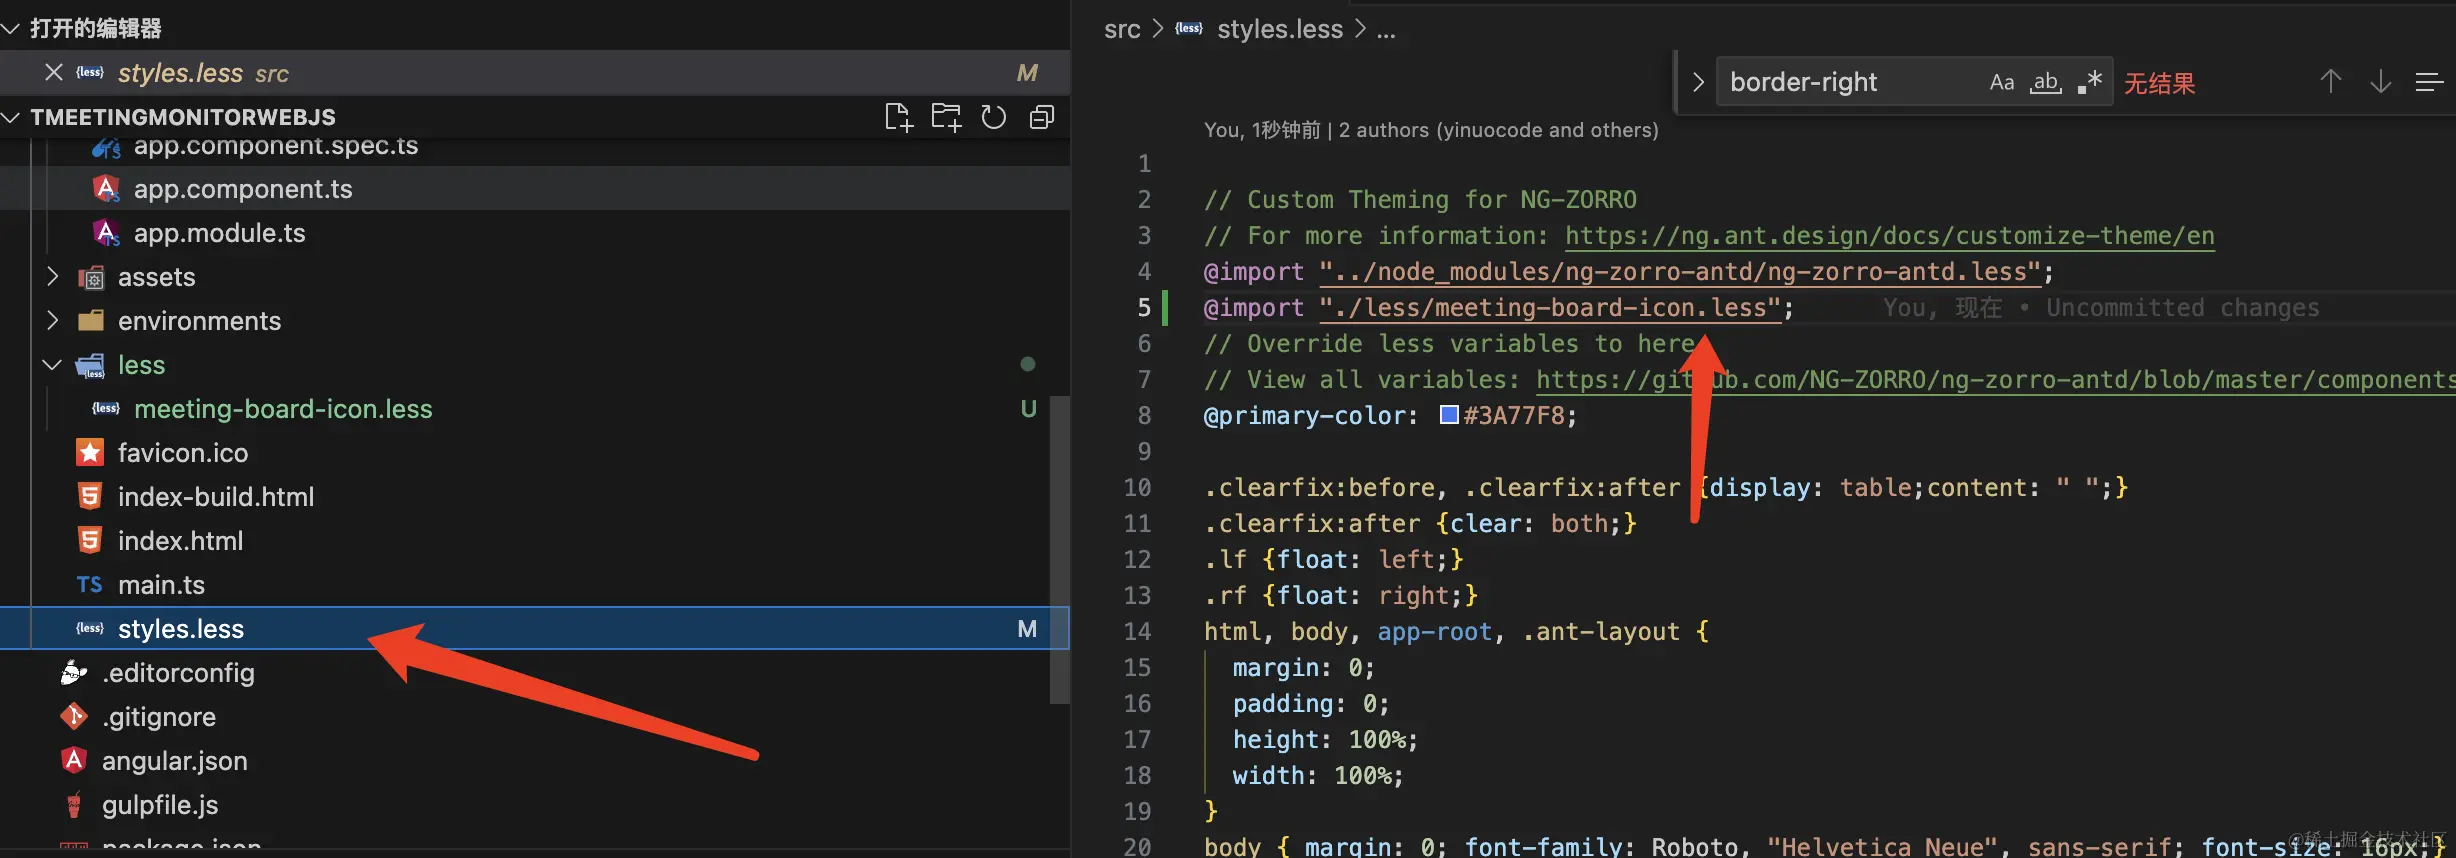Open angular.json file
The width and height of the screenshot is (2456, 858).
tap(175, 760)
